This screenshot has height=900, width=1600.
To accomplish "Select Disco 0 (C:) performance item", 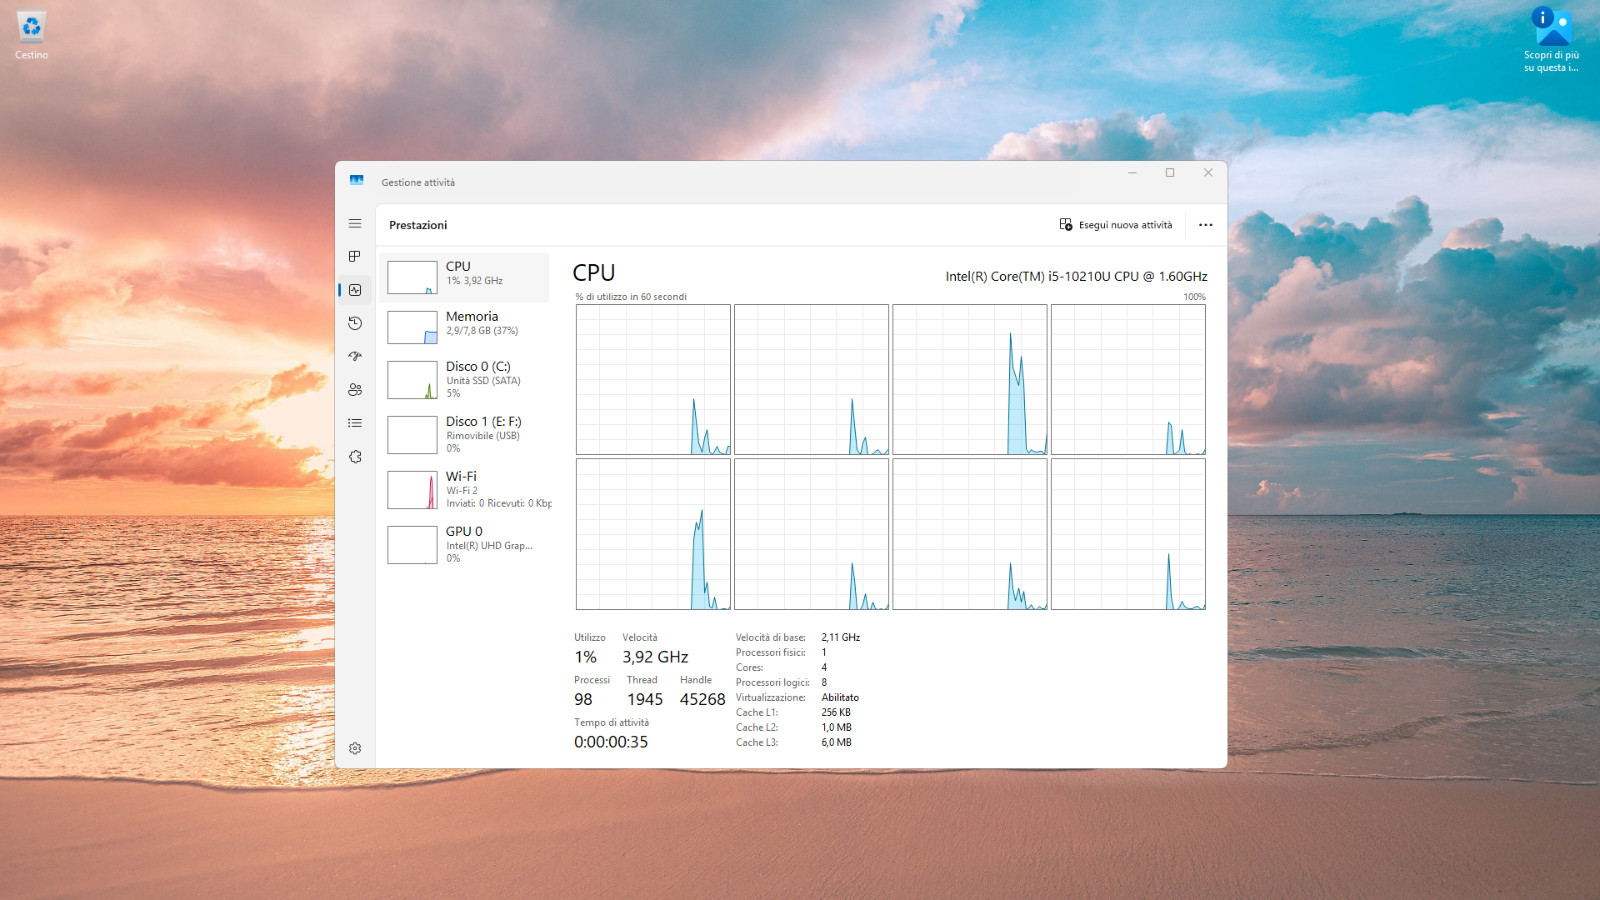I will (464, 380).
